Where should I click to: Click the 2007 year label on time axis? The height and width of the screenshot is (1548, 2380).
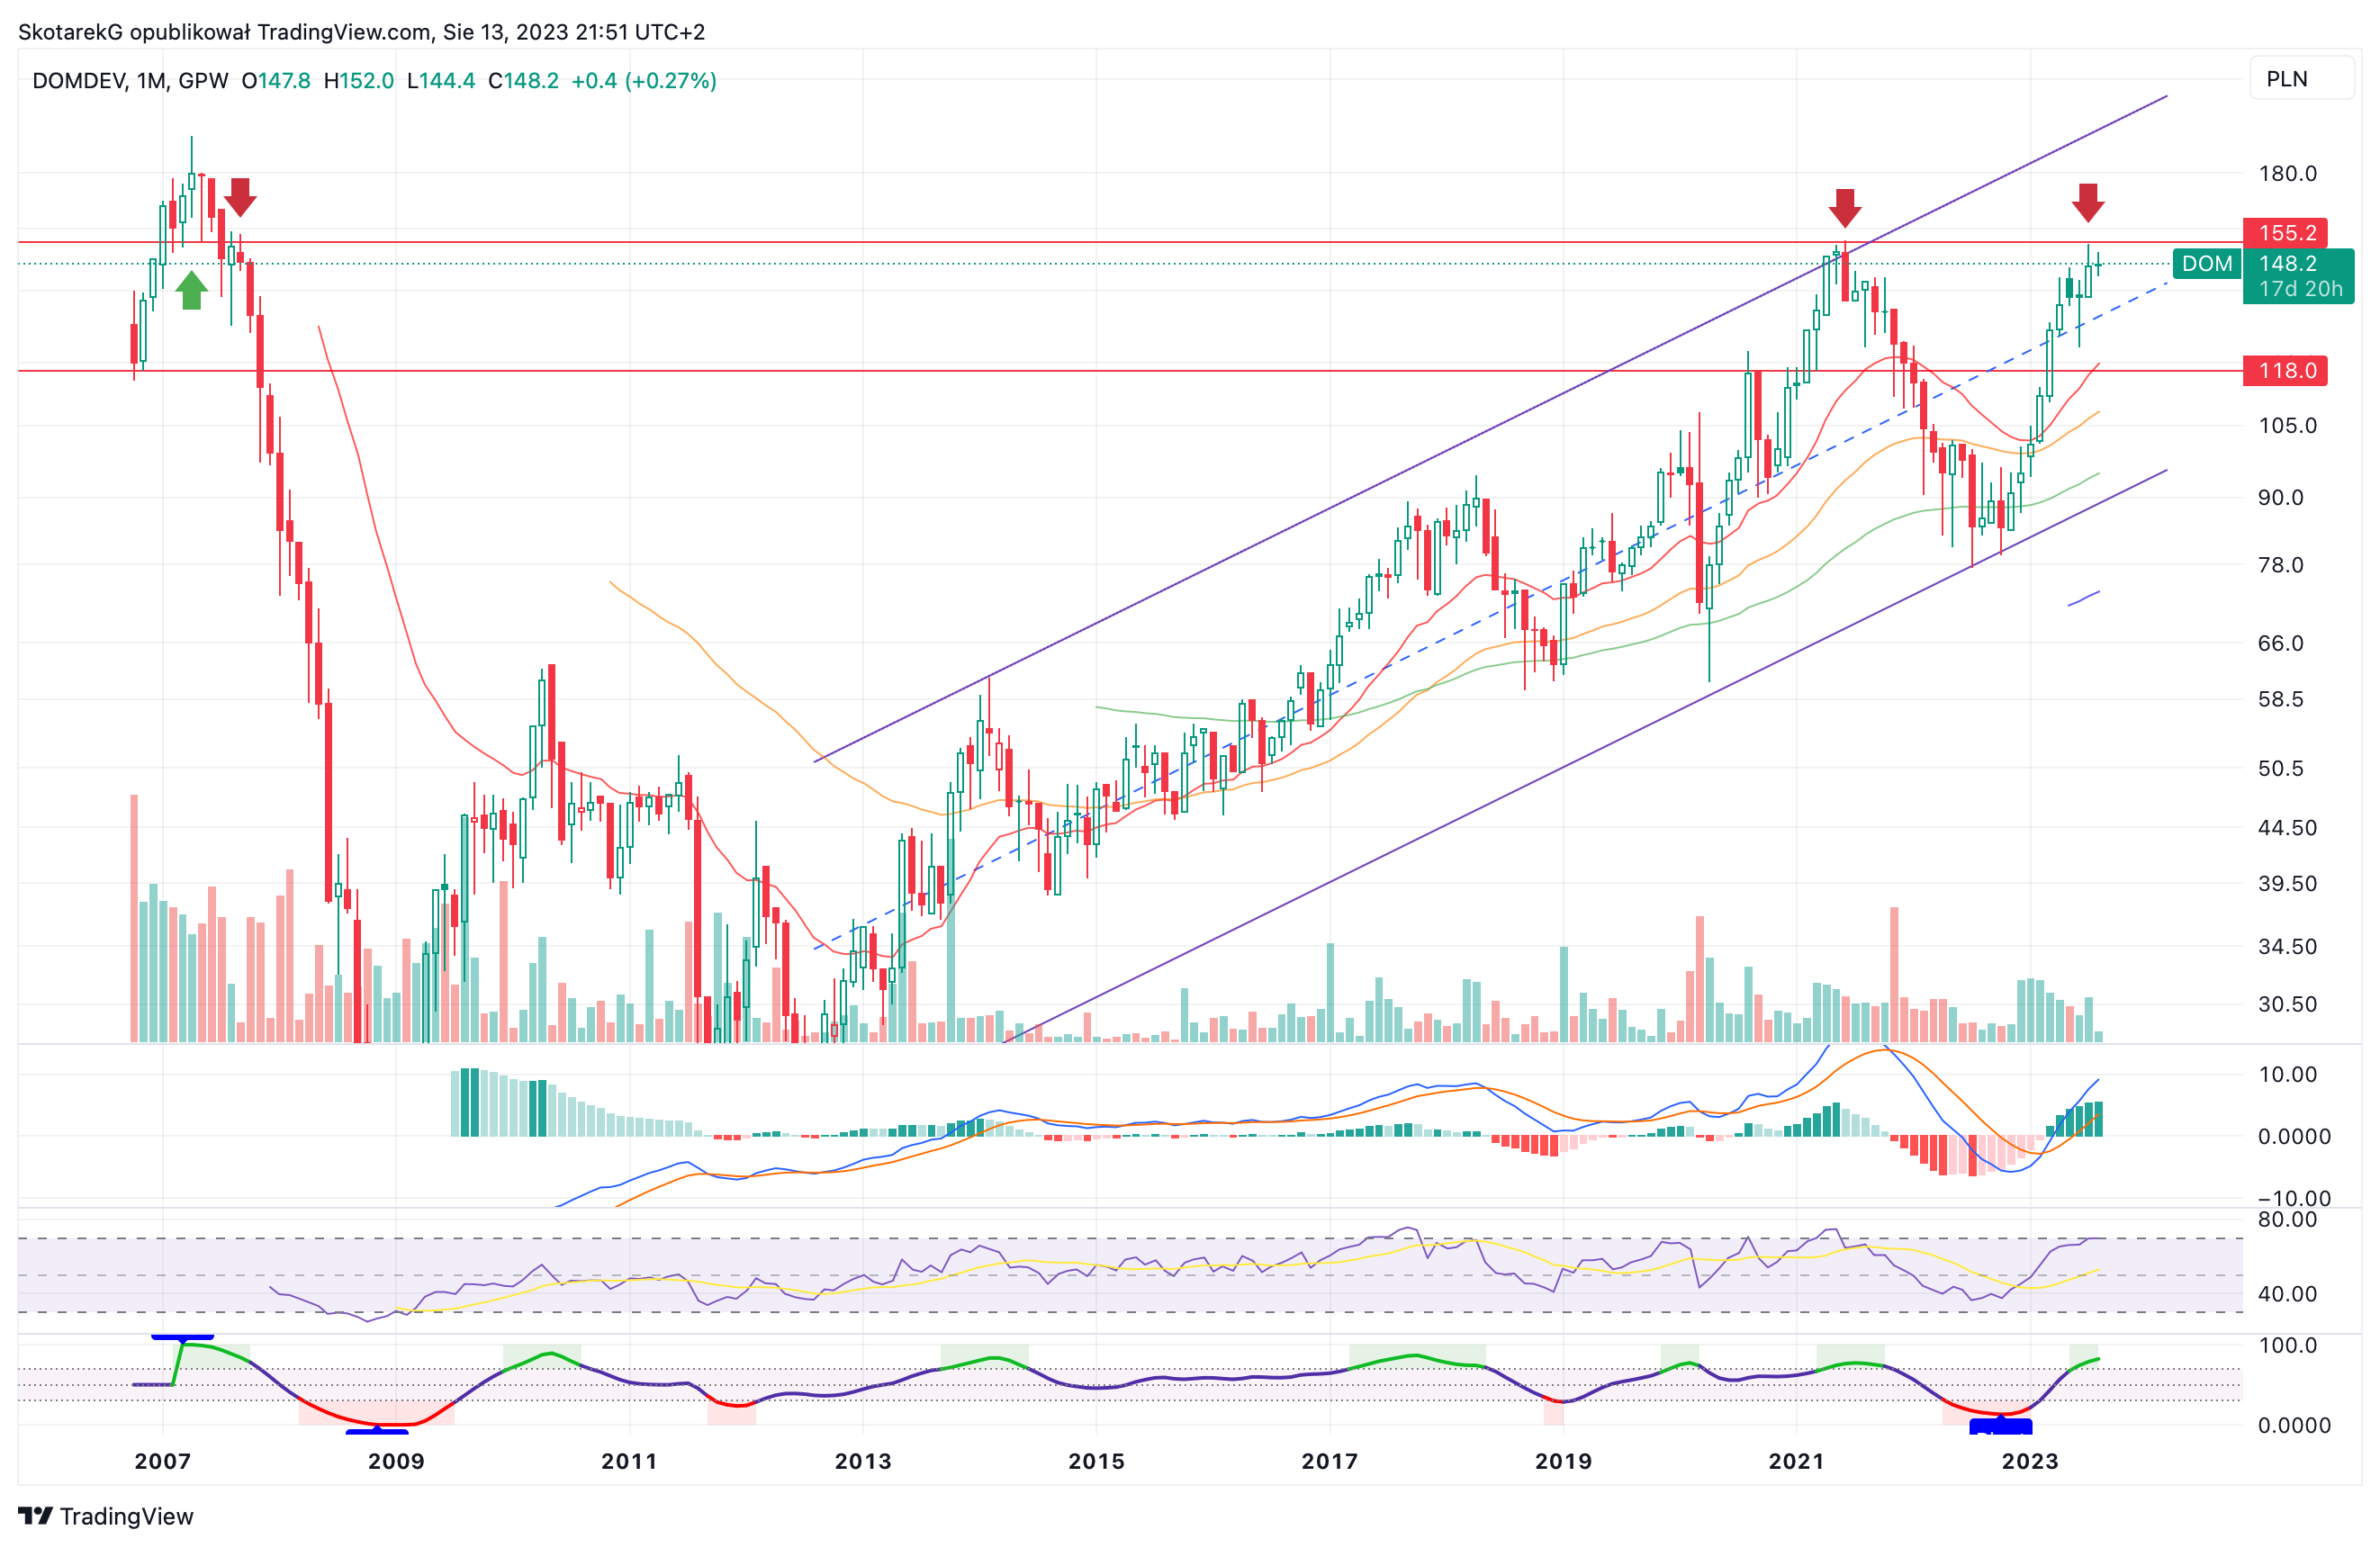point(163,1461)
